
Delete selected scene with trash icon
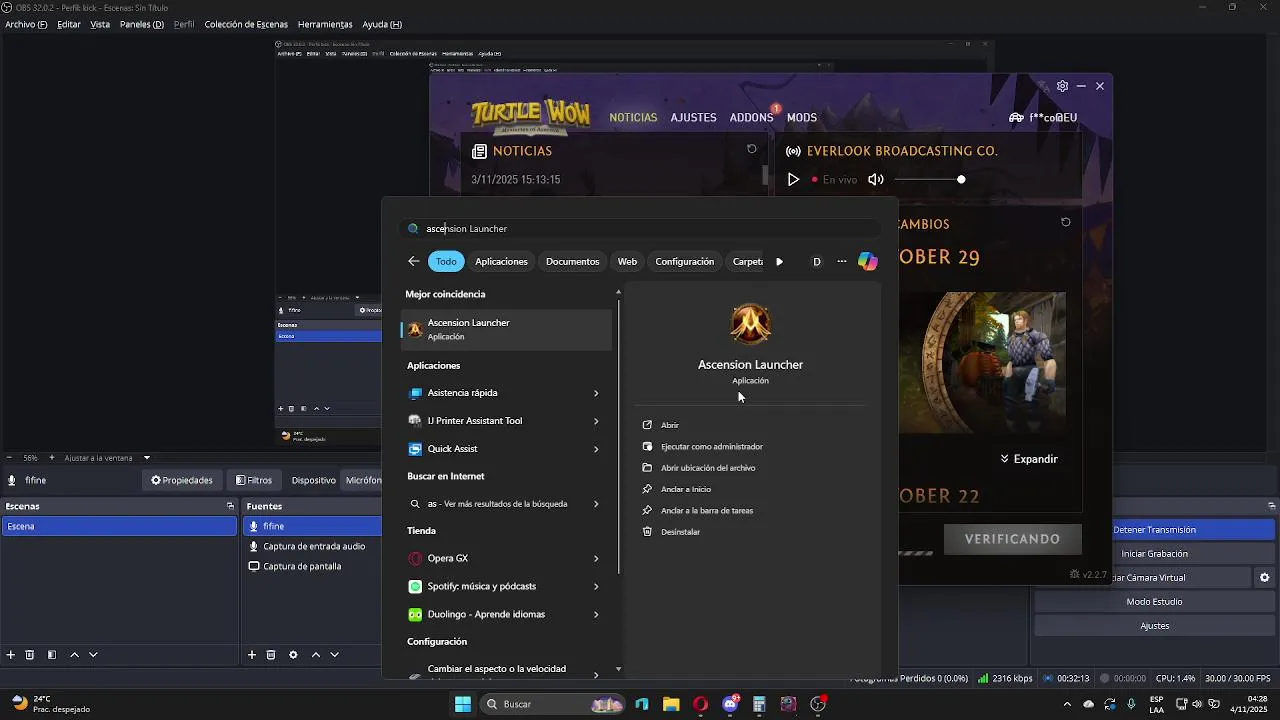[30, 655]
